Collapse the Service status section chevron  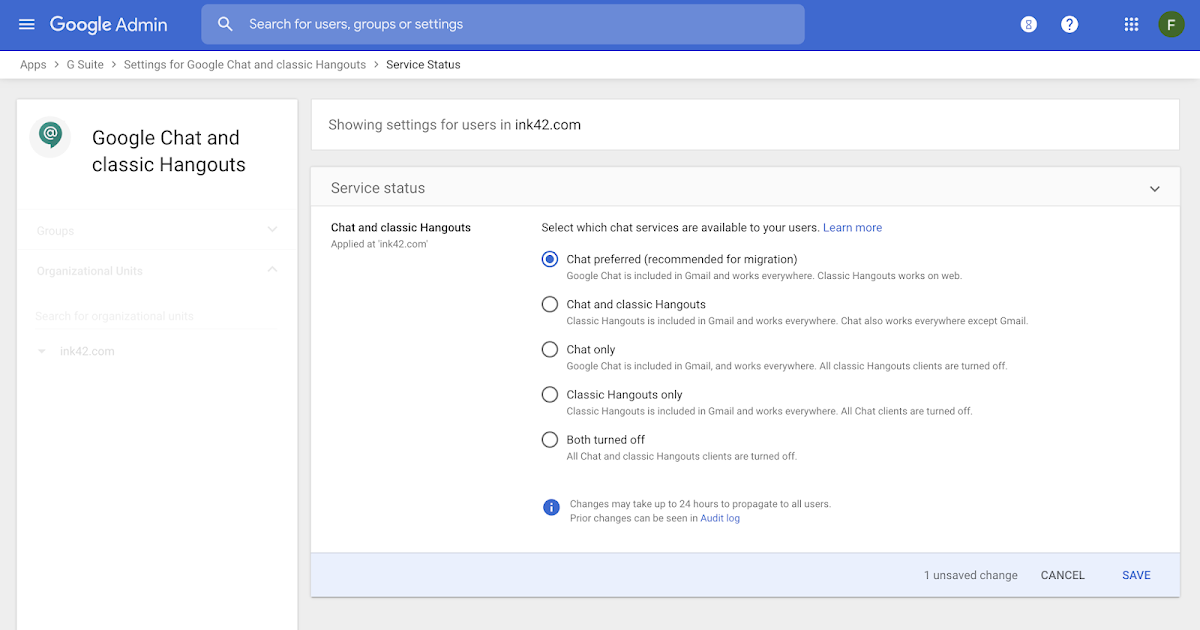1154,188
